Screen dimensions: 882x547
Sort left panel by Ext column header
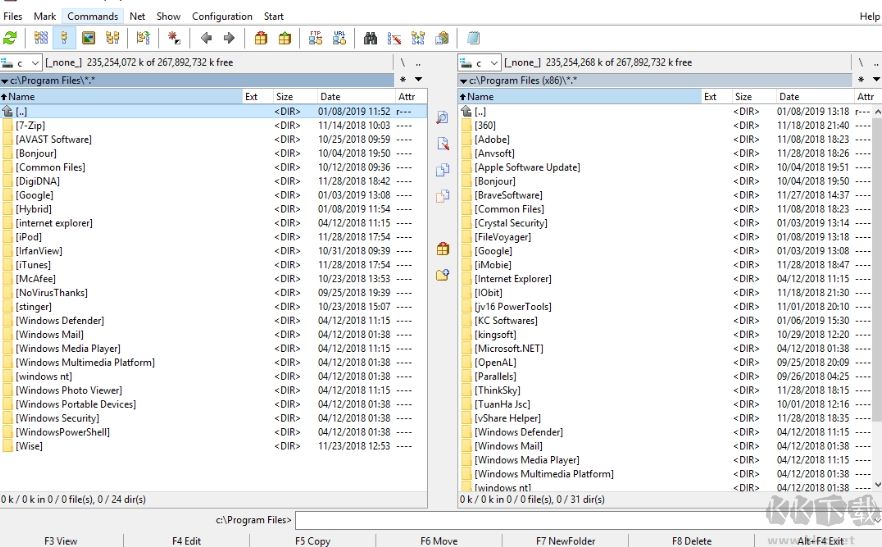pyautogui.click(x=258, y=96)
